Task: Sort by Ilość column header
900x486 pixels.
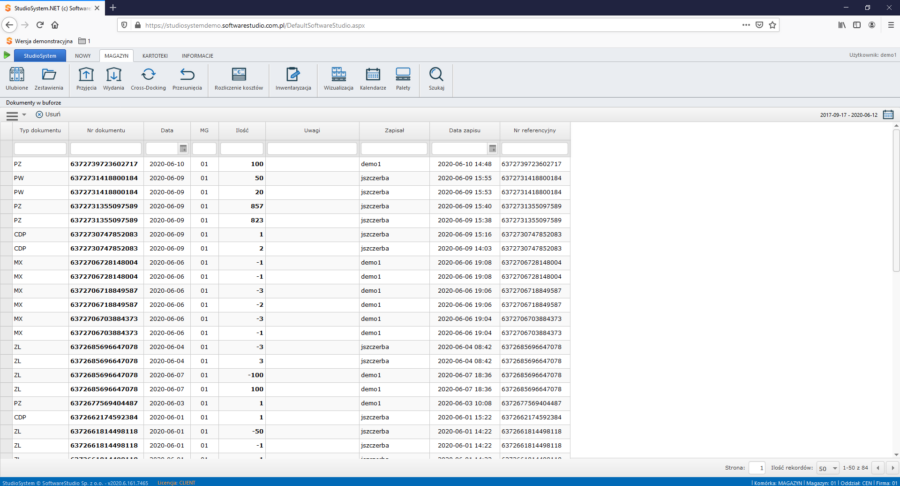Action: (x=242, y=130)
